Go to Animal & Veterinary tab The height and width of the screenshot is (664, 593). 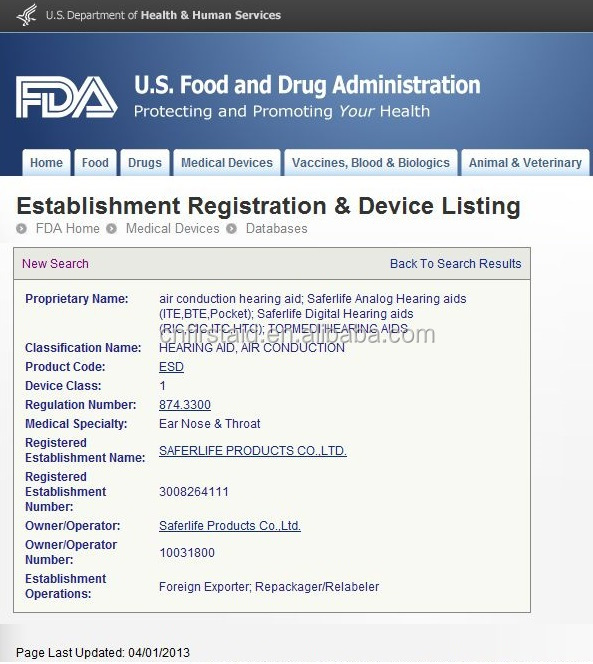coord(525,163)
